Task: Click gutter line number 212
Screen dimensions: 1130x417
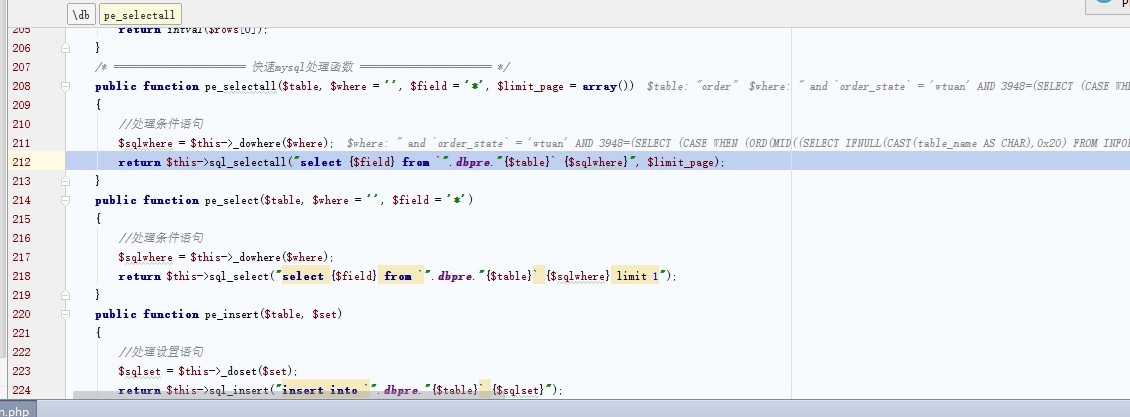Action: pos(22,162)
